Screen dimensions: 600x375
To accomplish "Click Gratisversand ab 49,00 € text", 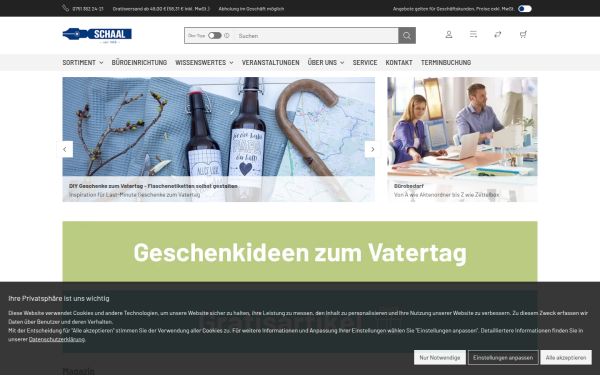I will (161, 8).
